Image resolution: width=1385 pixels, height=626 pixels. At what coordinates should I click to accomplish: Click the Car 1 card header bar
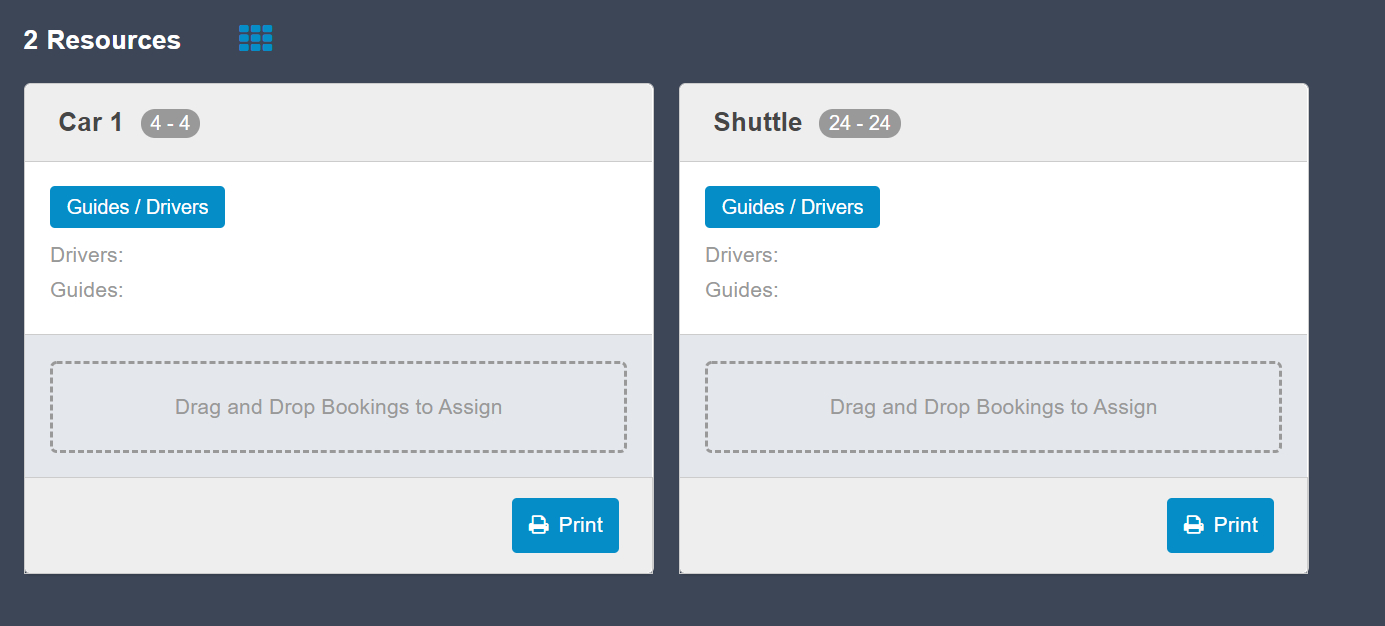pos(339,123)
